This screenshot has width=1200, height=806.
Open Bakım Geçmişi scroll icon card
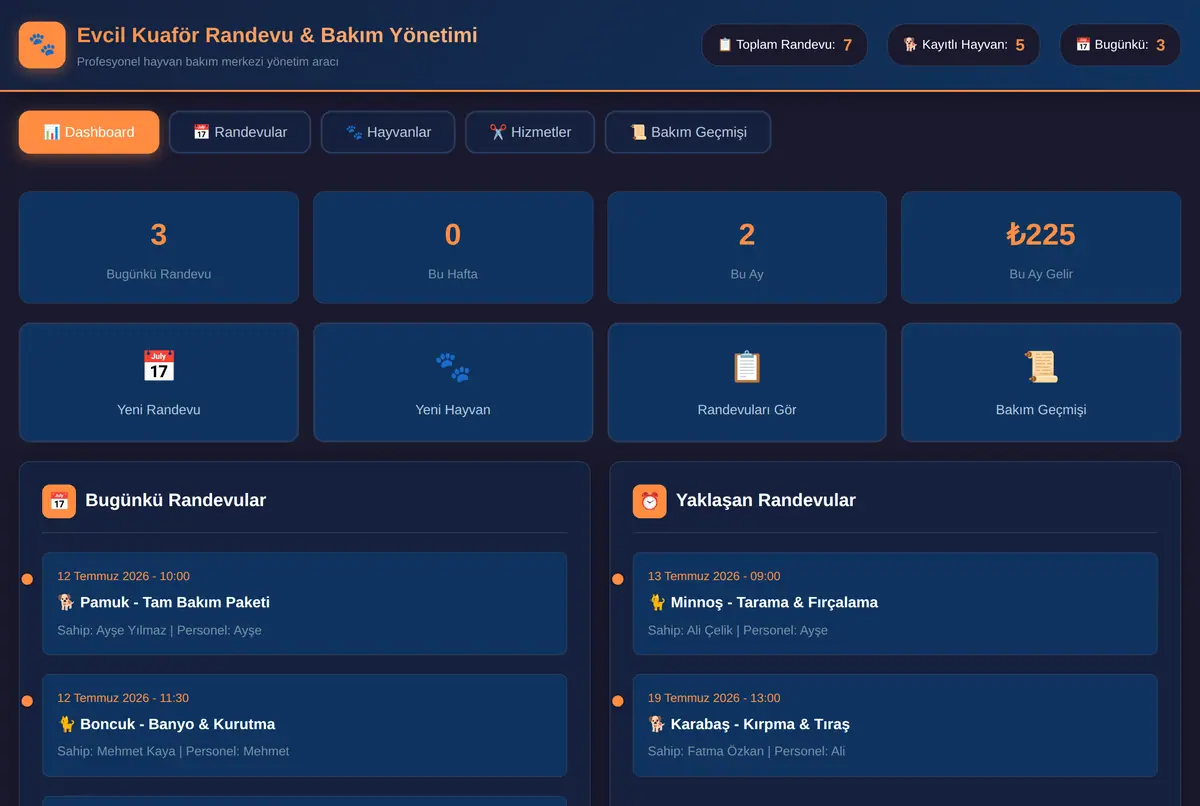pos(1041,382)
